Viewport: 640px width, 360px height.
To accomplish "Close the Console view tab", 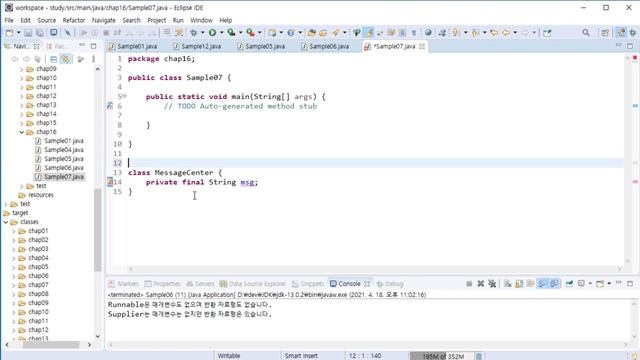I will point(367,284).
